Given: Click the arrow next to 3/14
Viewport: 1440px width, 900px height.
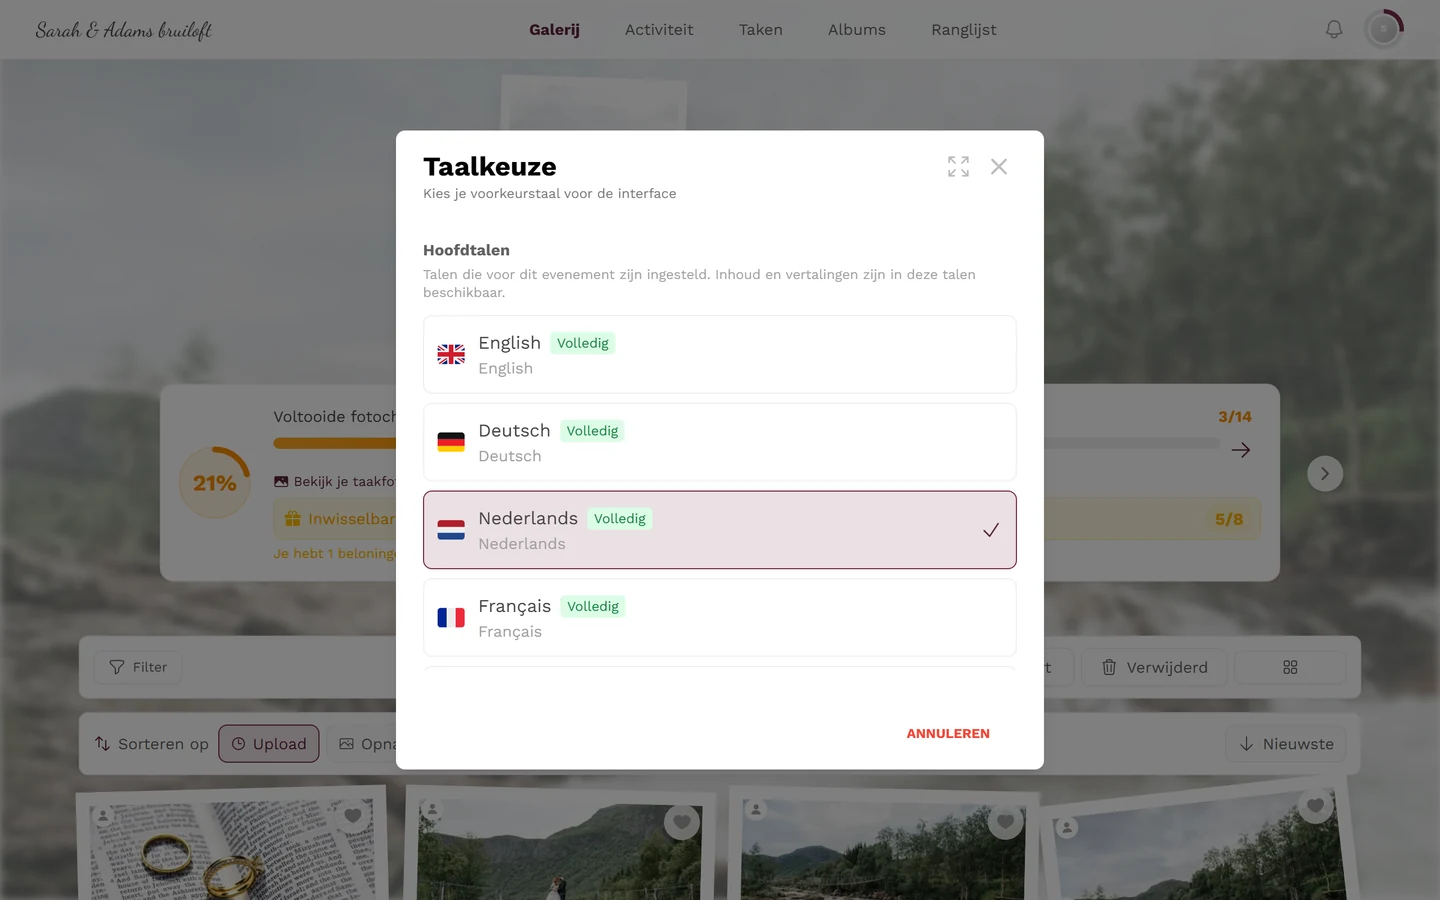Looking at the screenshot, I should [1241, 450].
